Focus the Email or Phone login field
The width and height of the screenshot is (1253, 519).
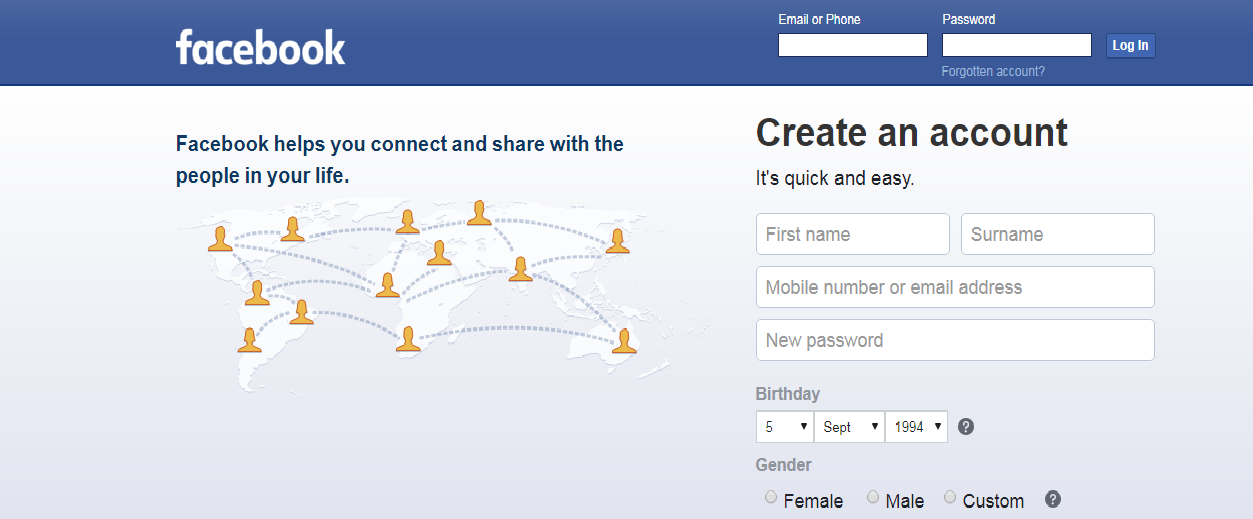853,45
